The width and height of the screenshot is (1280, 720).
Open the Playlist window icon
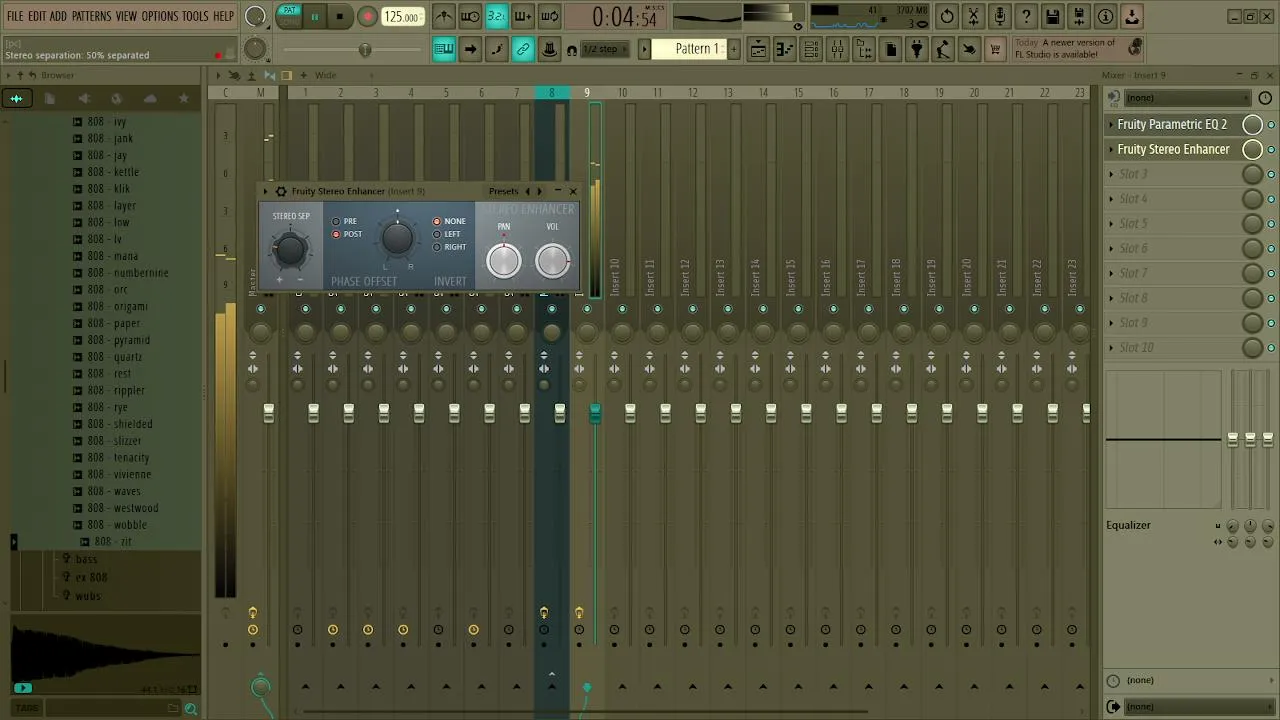[x=759, y=50]
